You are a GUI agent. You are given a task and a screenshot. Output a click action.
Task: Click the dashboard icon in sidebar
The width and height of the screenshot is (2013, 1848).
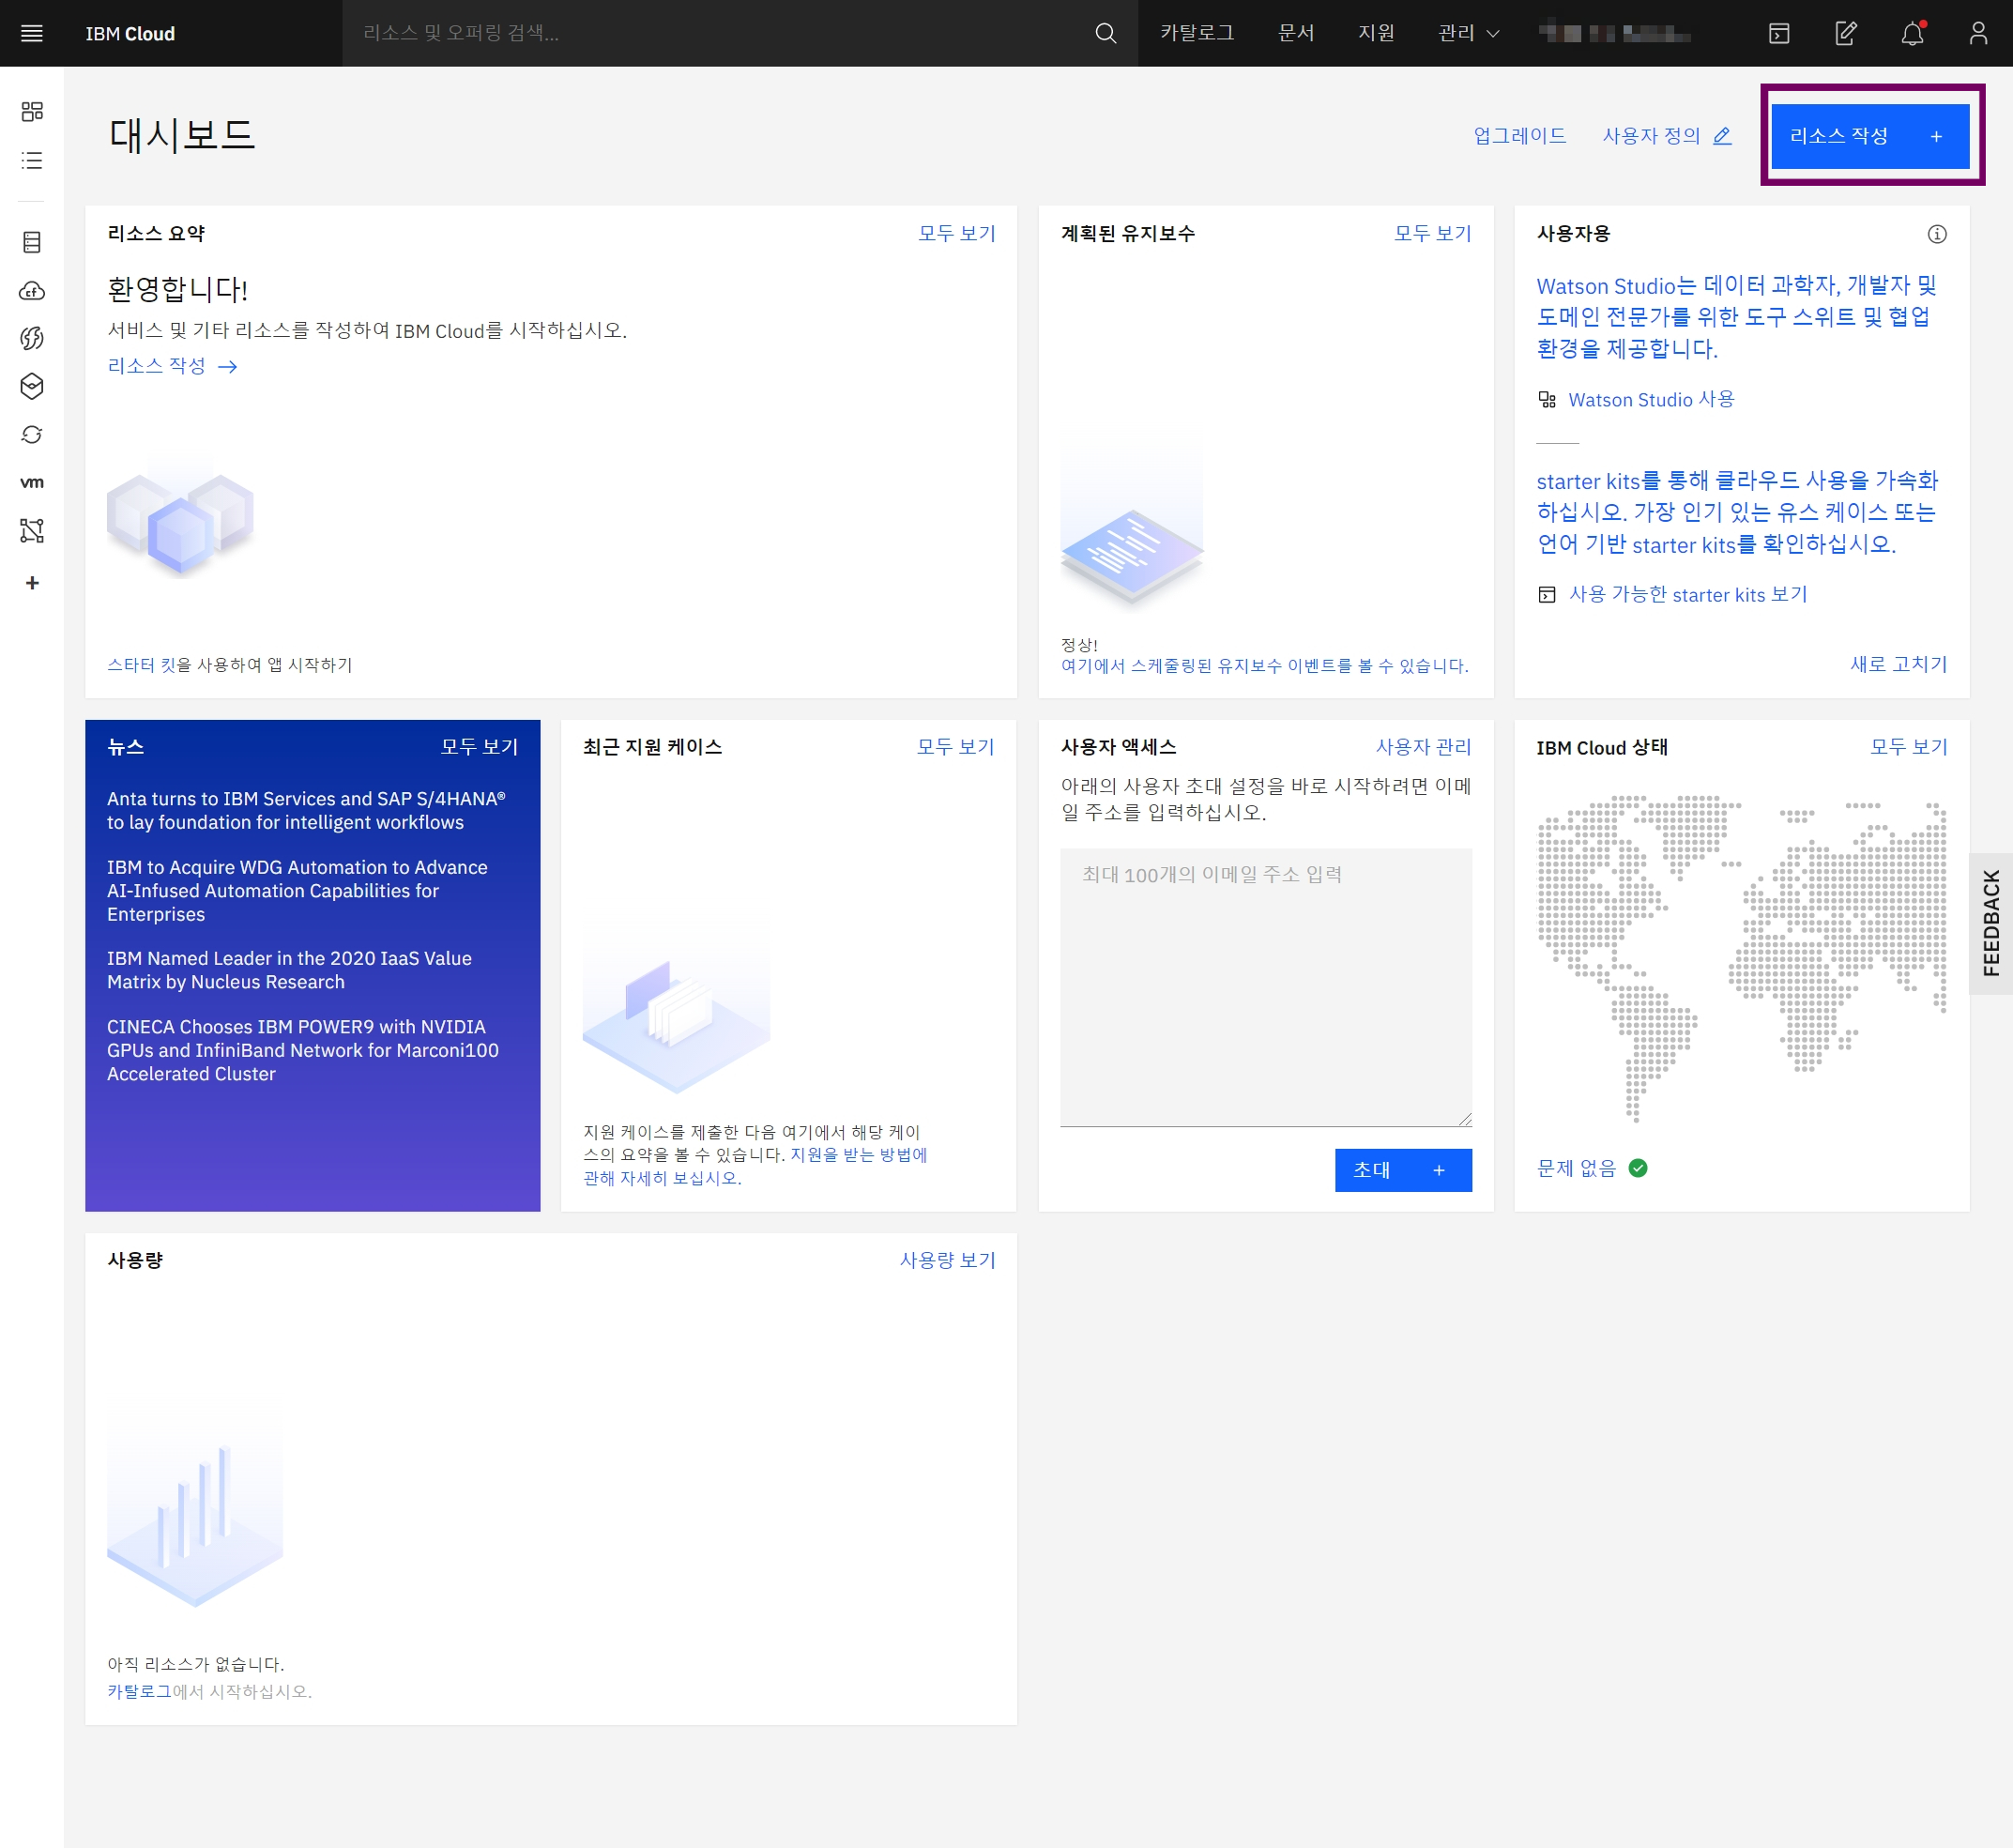click(32, 111)
